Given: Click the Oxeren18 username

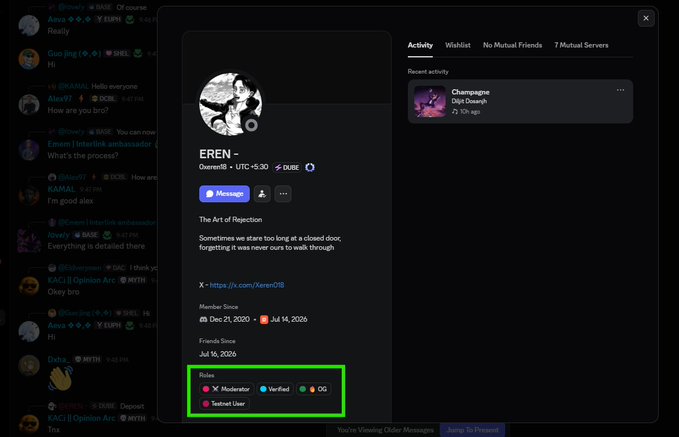Looking at the screenshot, I should tap(213, 167).
